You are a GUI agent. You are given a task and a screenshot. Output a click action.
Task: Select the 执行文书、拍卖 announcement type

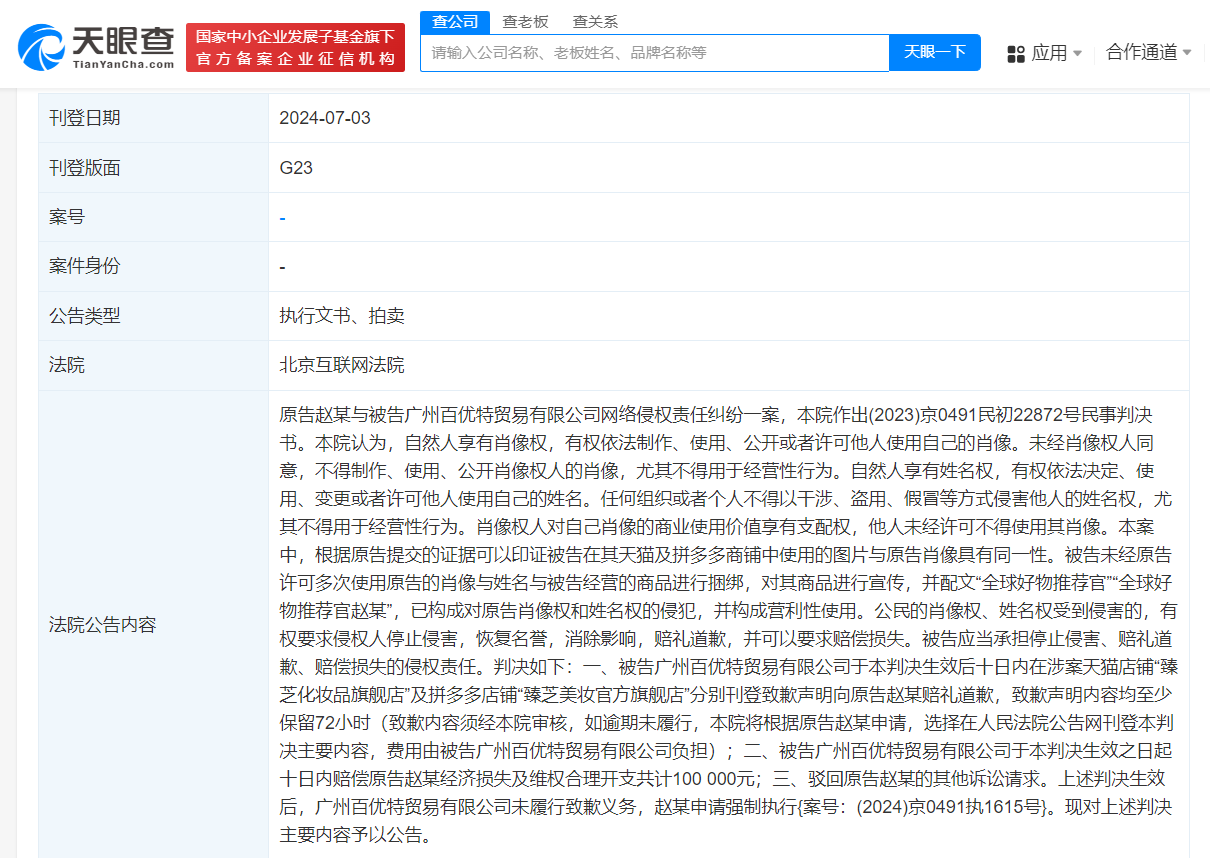click(344, 315)
